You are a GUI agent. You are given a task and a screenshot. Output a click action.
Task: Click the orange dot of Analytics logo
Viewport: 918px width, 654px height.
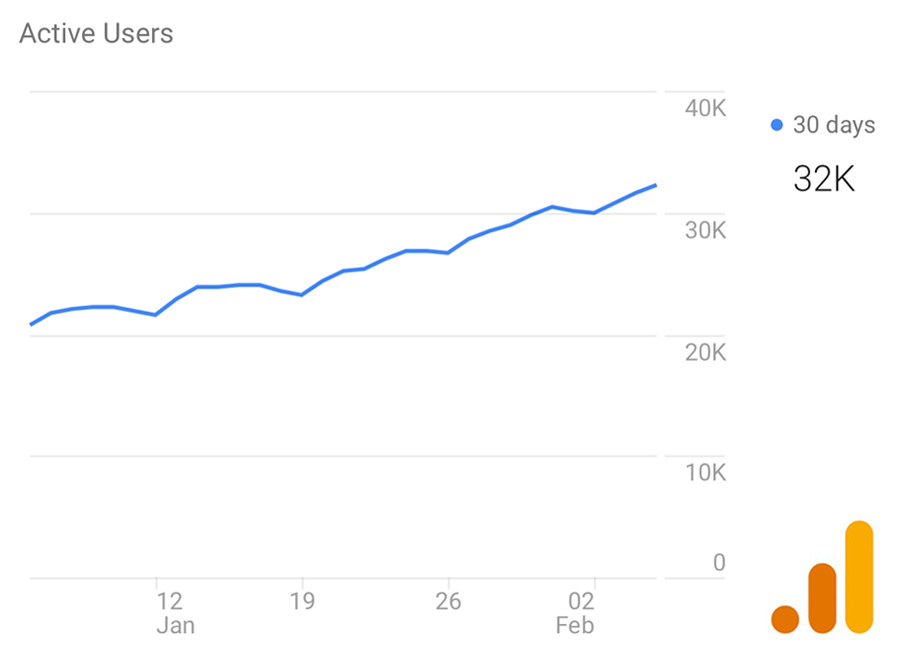pyautogui.click(x=785, y=619)
